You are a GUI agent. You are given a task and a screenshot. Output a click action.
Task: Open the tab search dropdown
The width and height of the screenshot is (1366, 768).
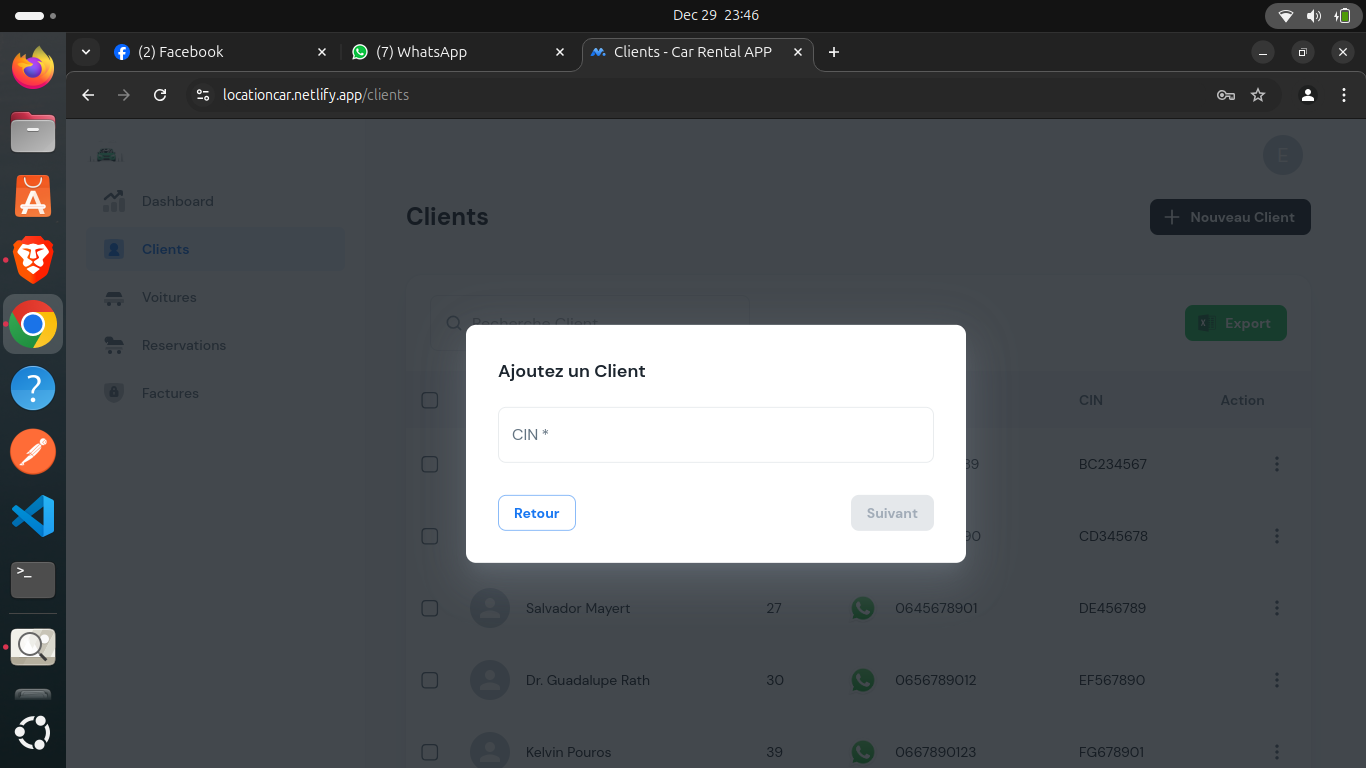click(x=86, y=52)
